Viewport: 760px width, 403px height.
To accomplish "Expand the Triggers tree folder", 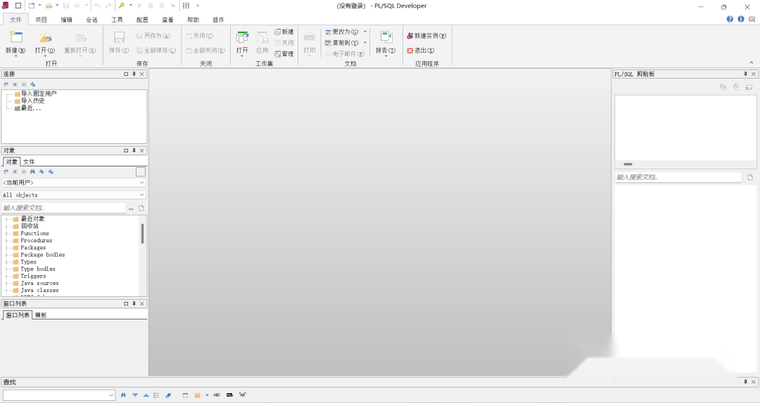I will pos(6,276).
